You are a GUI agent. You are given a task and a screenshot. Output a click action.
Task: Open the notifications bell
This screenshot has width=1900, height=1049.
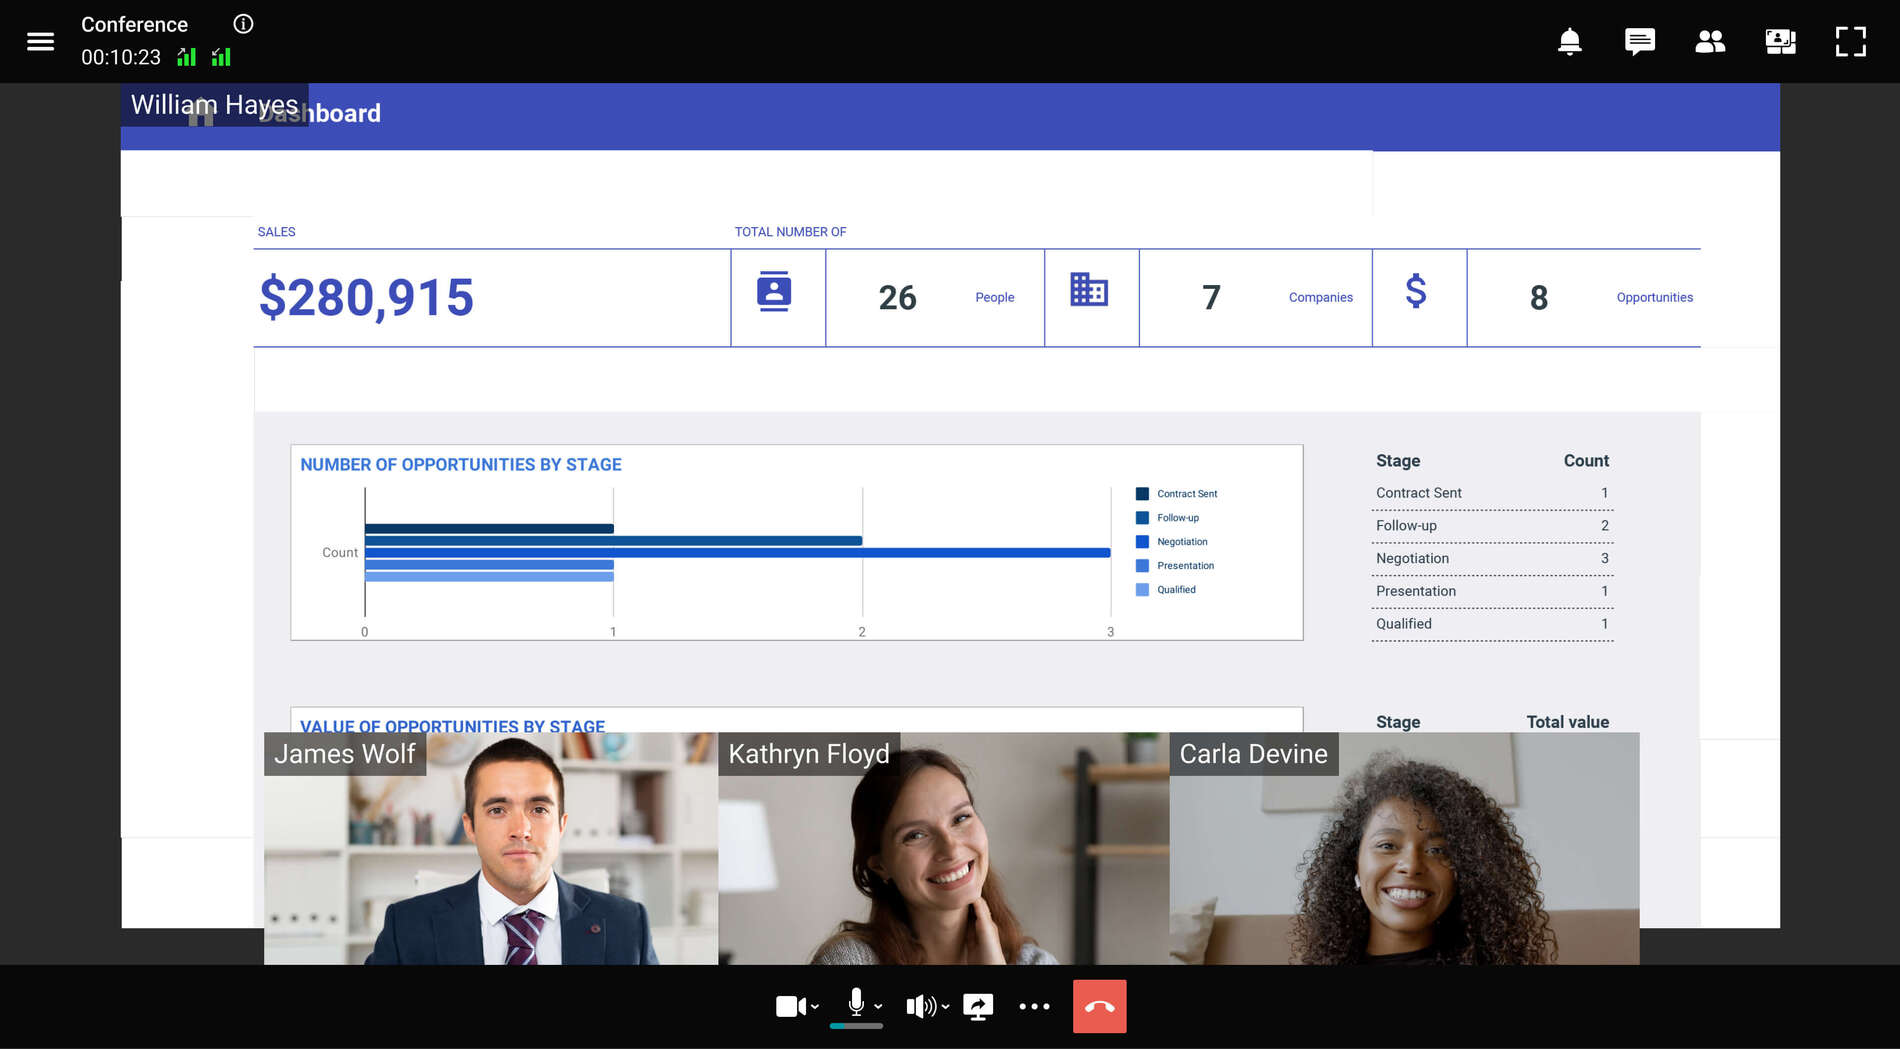pyautogui.click(x=1568, y=41)
